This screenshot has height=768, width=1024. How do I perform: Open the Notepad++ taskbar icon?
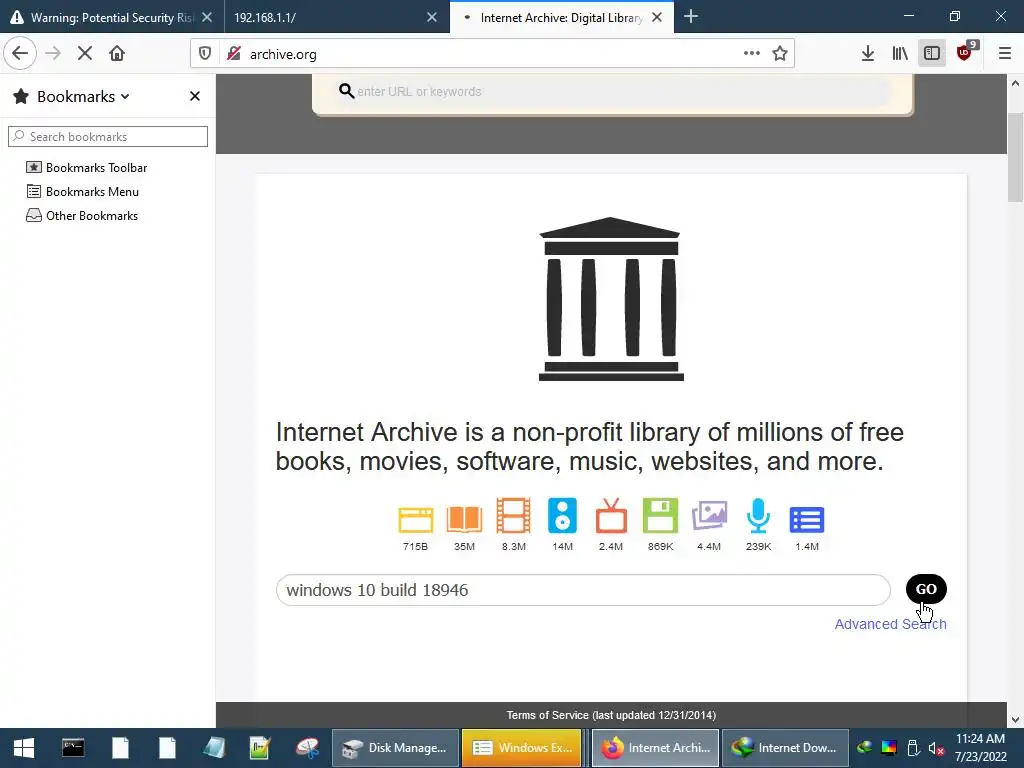pos(260,748)
